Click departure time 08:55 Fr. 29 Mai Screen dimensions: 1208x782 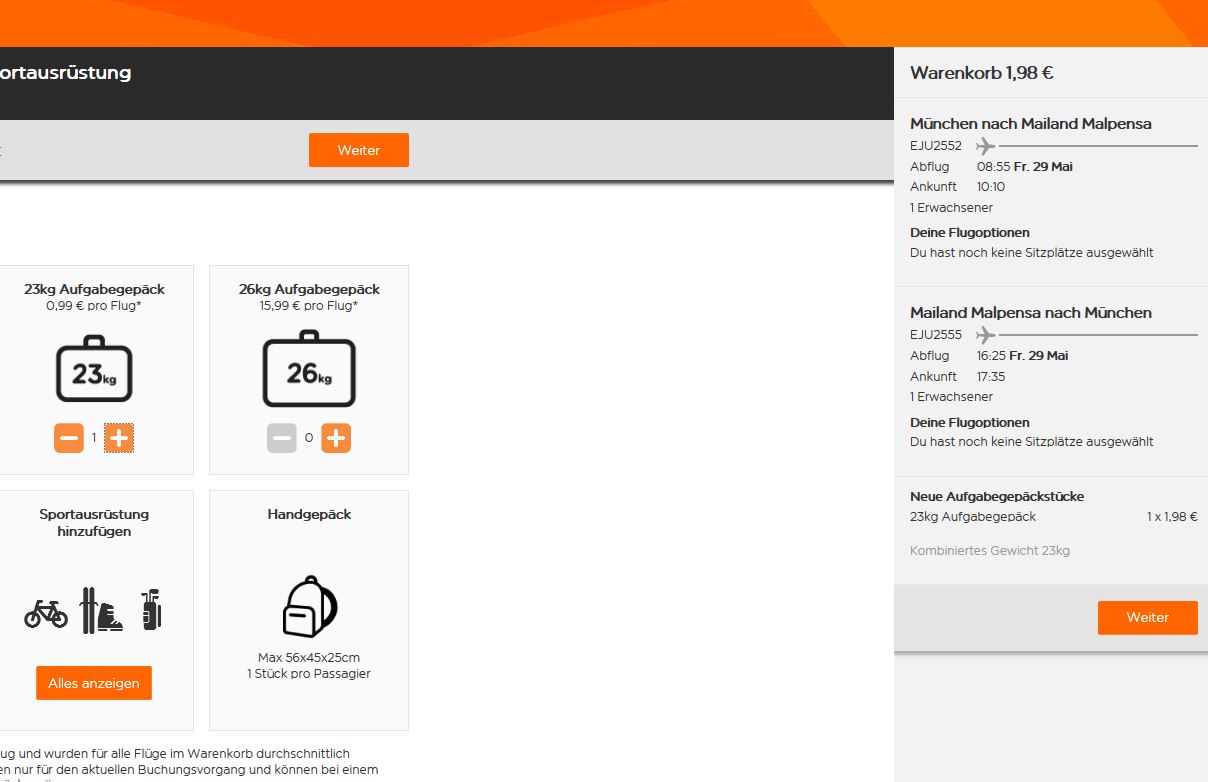(1025, 167)
